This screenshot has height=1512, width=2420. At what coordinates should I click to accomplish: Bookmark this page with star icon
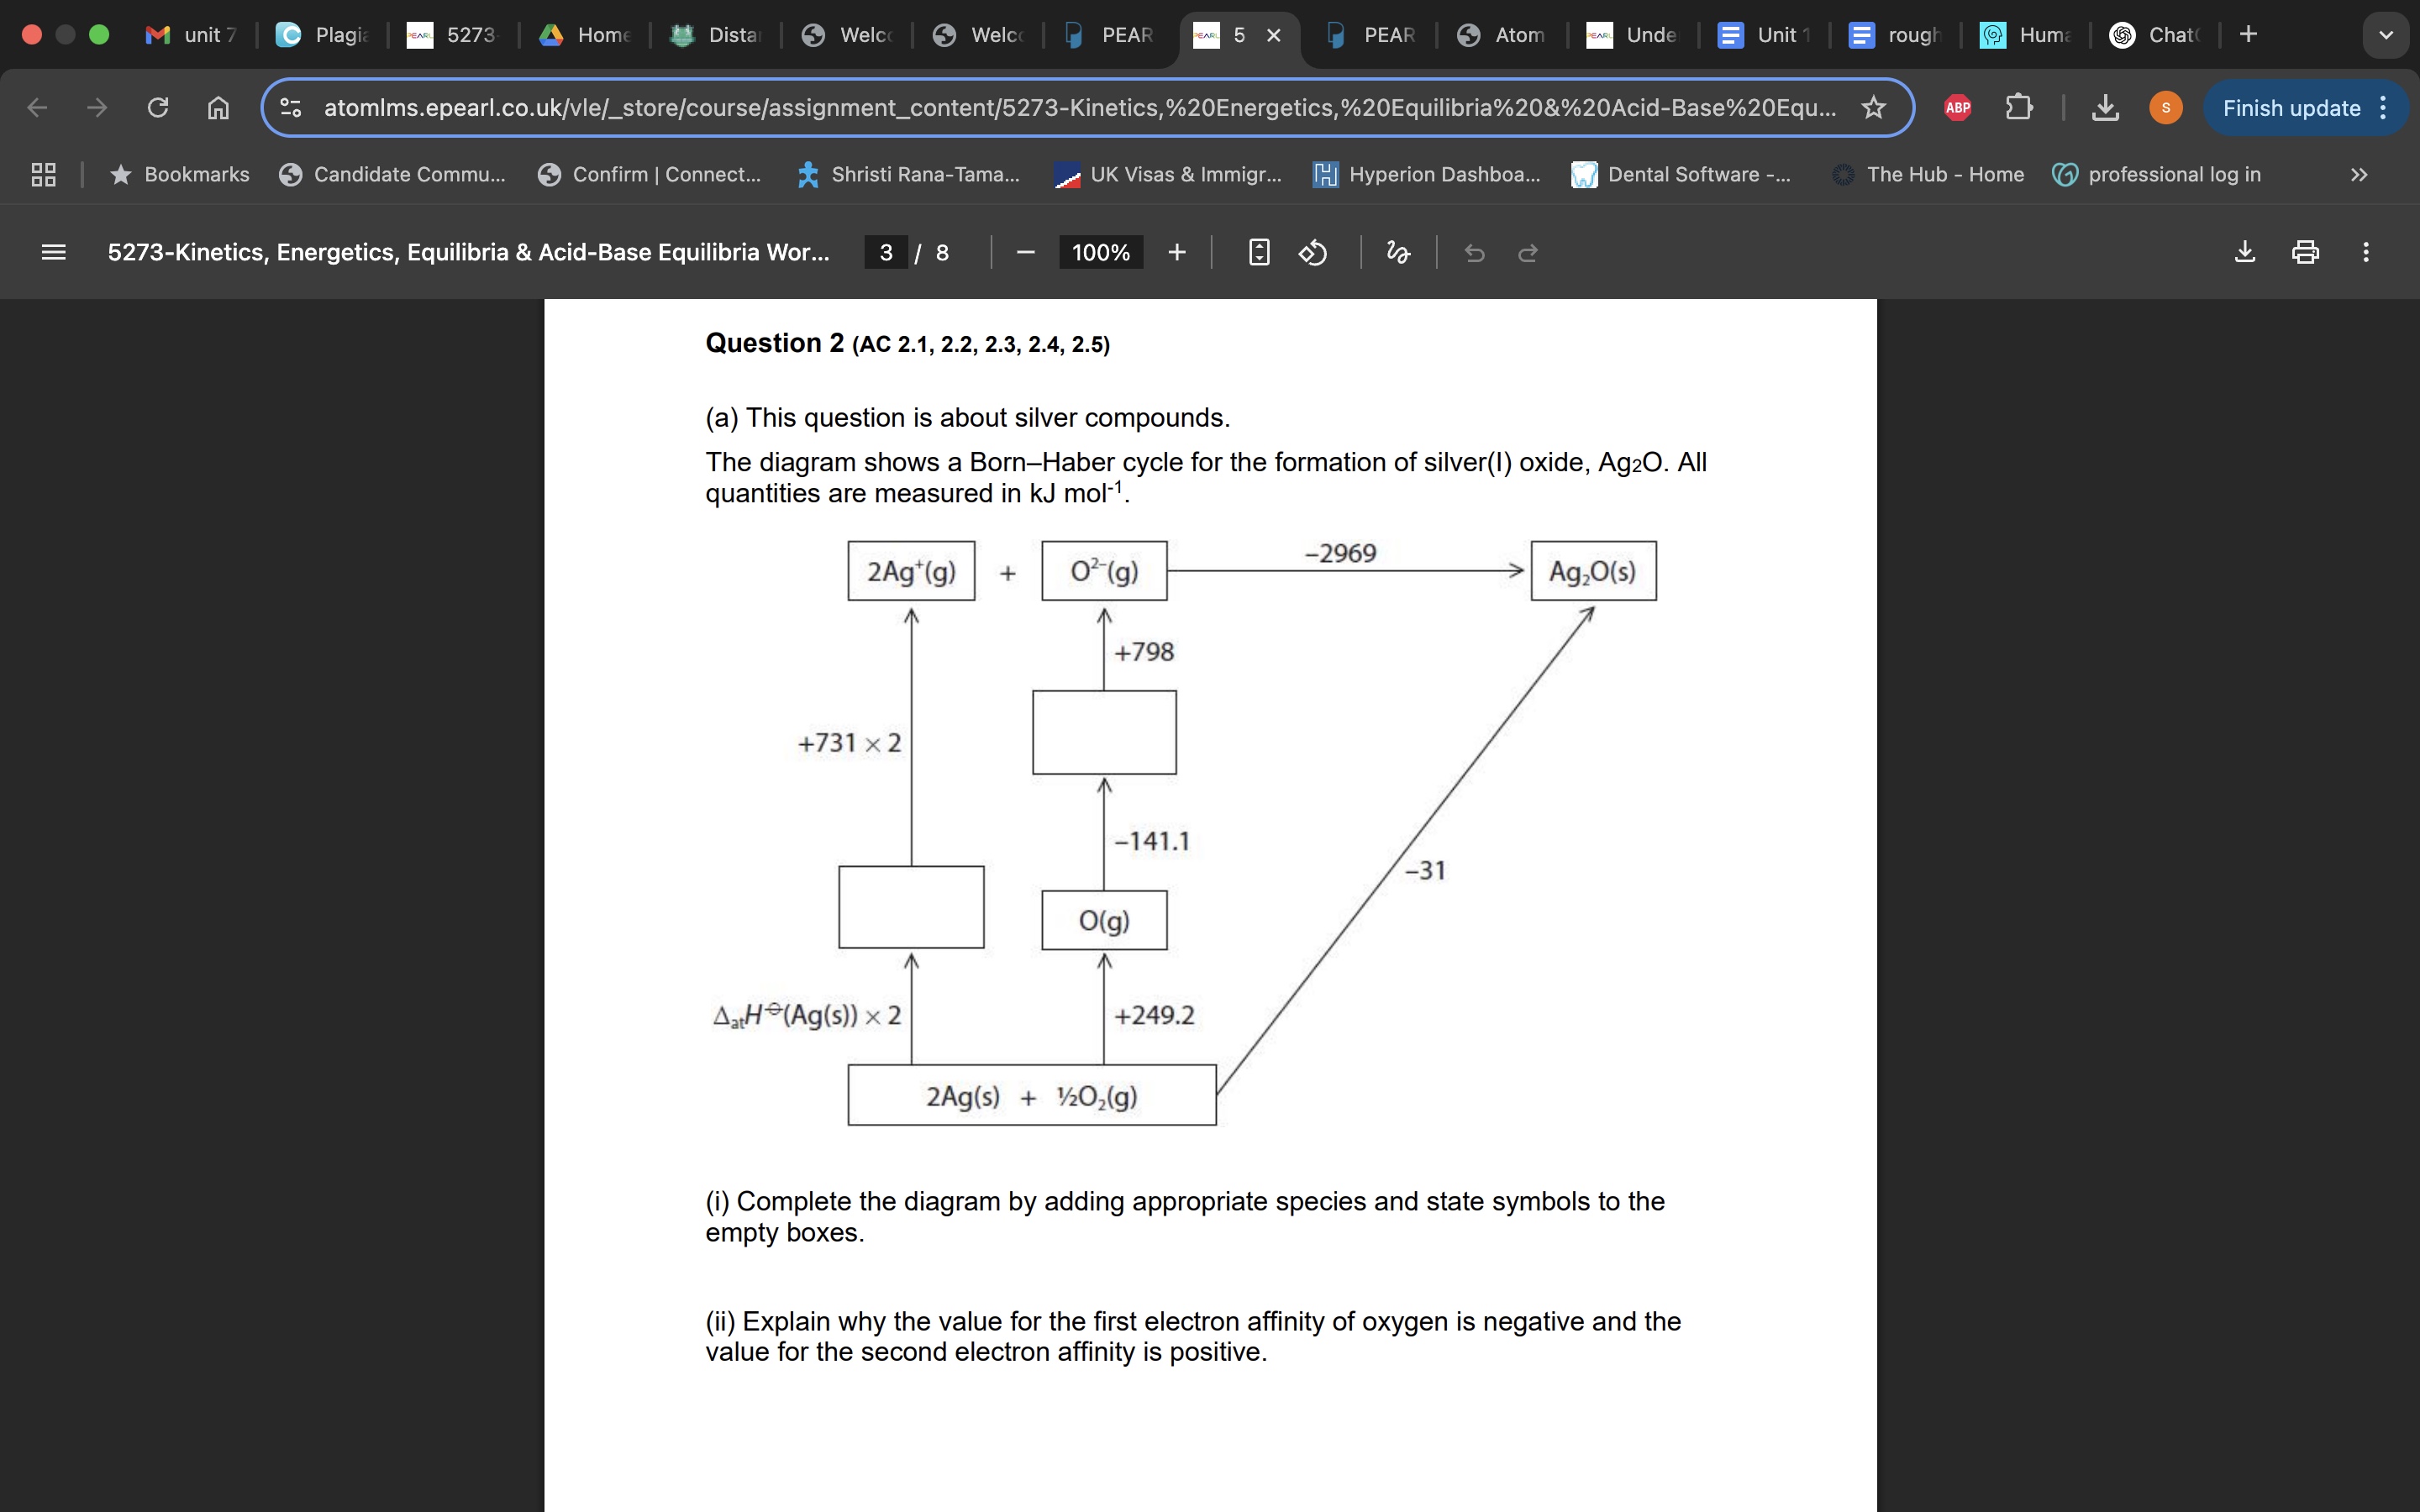1873,107
